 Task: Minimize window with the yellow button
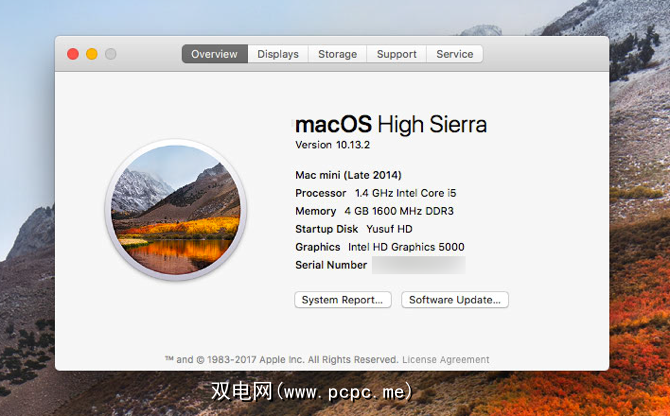pos(92,54)
